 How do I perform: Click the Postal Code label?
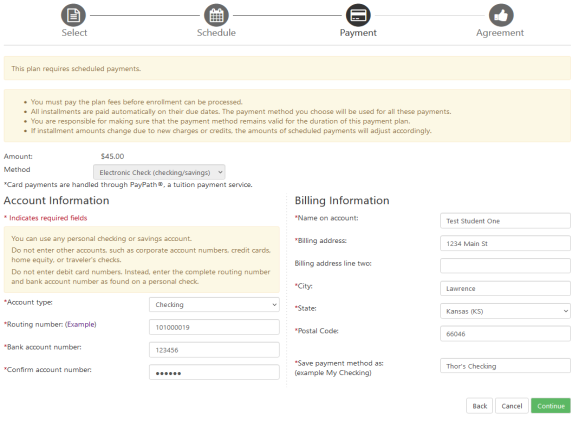(x=316, y=331)
